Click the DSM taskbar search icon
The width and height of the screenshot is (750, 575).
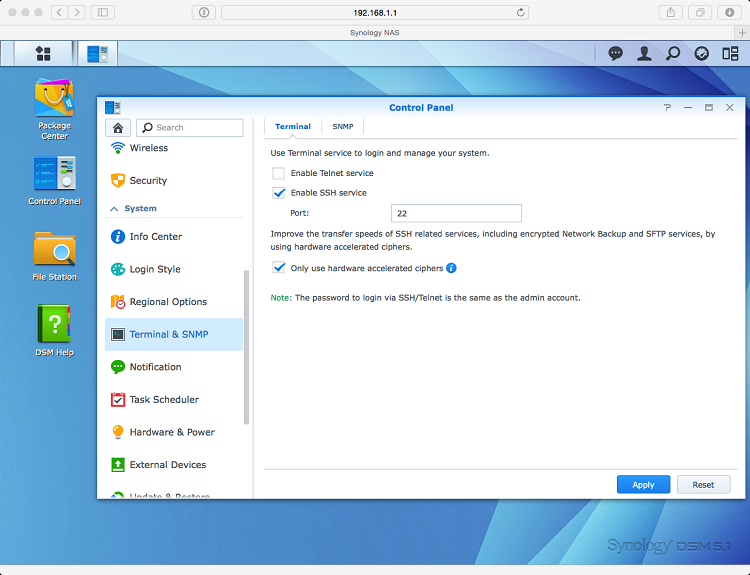coord(673,54)
